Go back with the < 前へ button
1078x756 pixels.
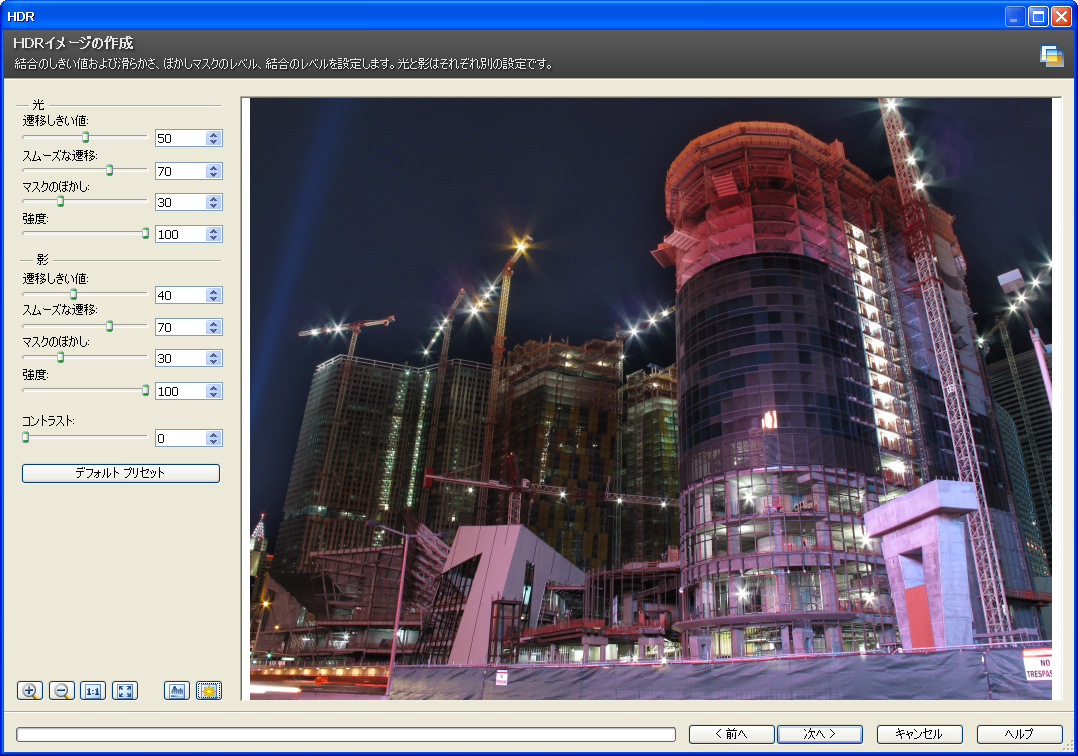click(x=731, y=734)
